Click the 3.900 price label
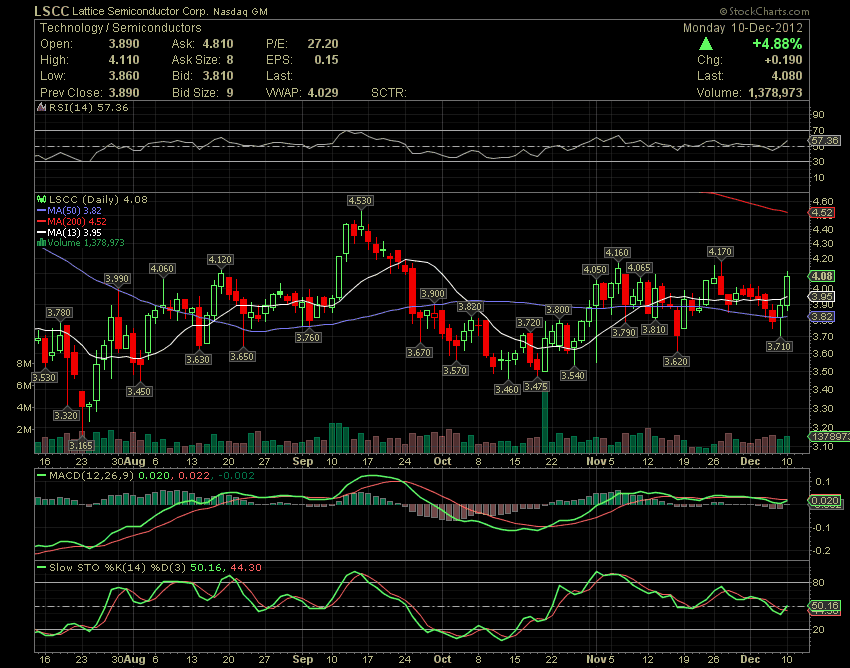 coord(433,294)
